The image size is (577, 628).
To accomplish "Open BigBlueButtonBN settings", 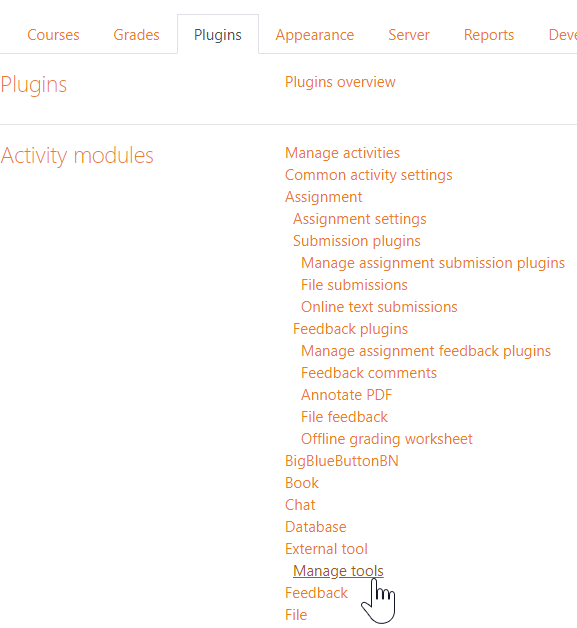I will pos(342,461).
